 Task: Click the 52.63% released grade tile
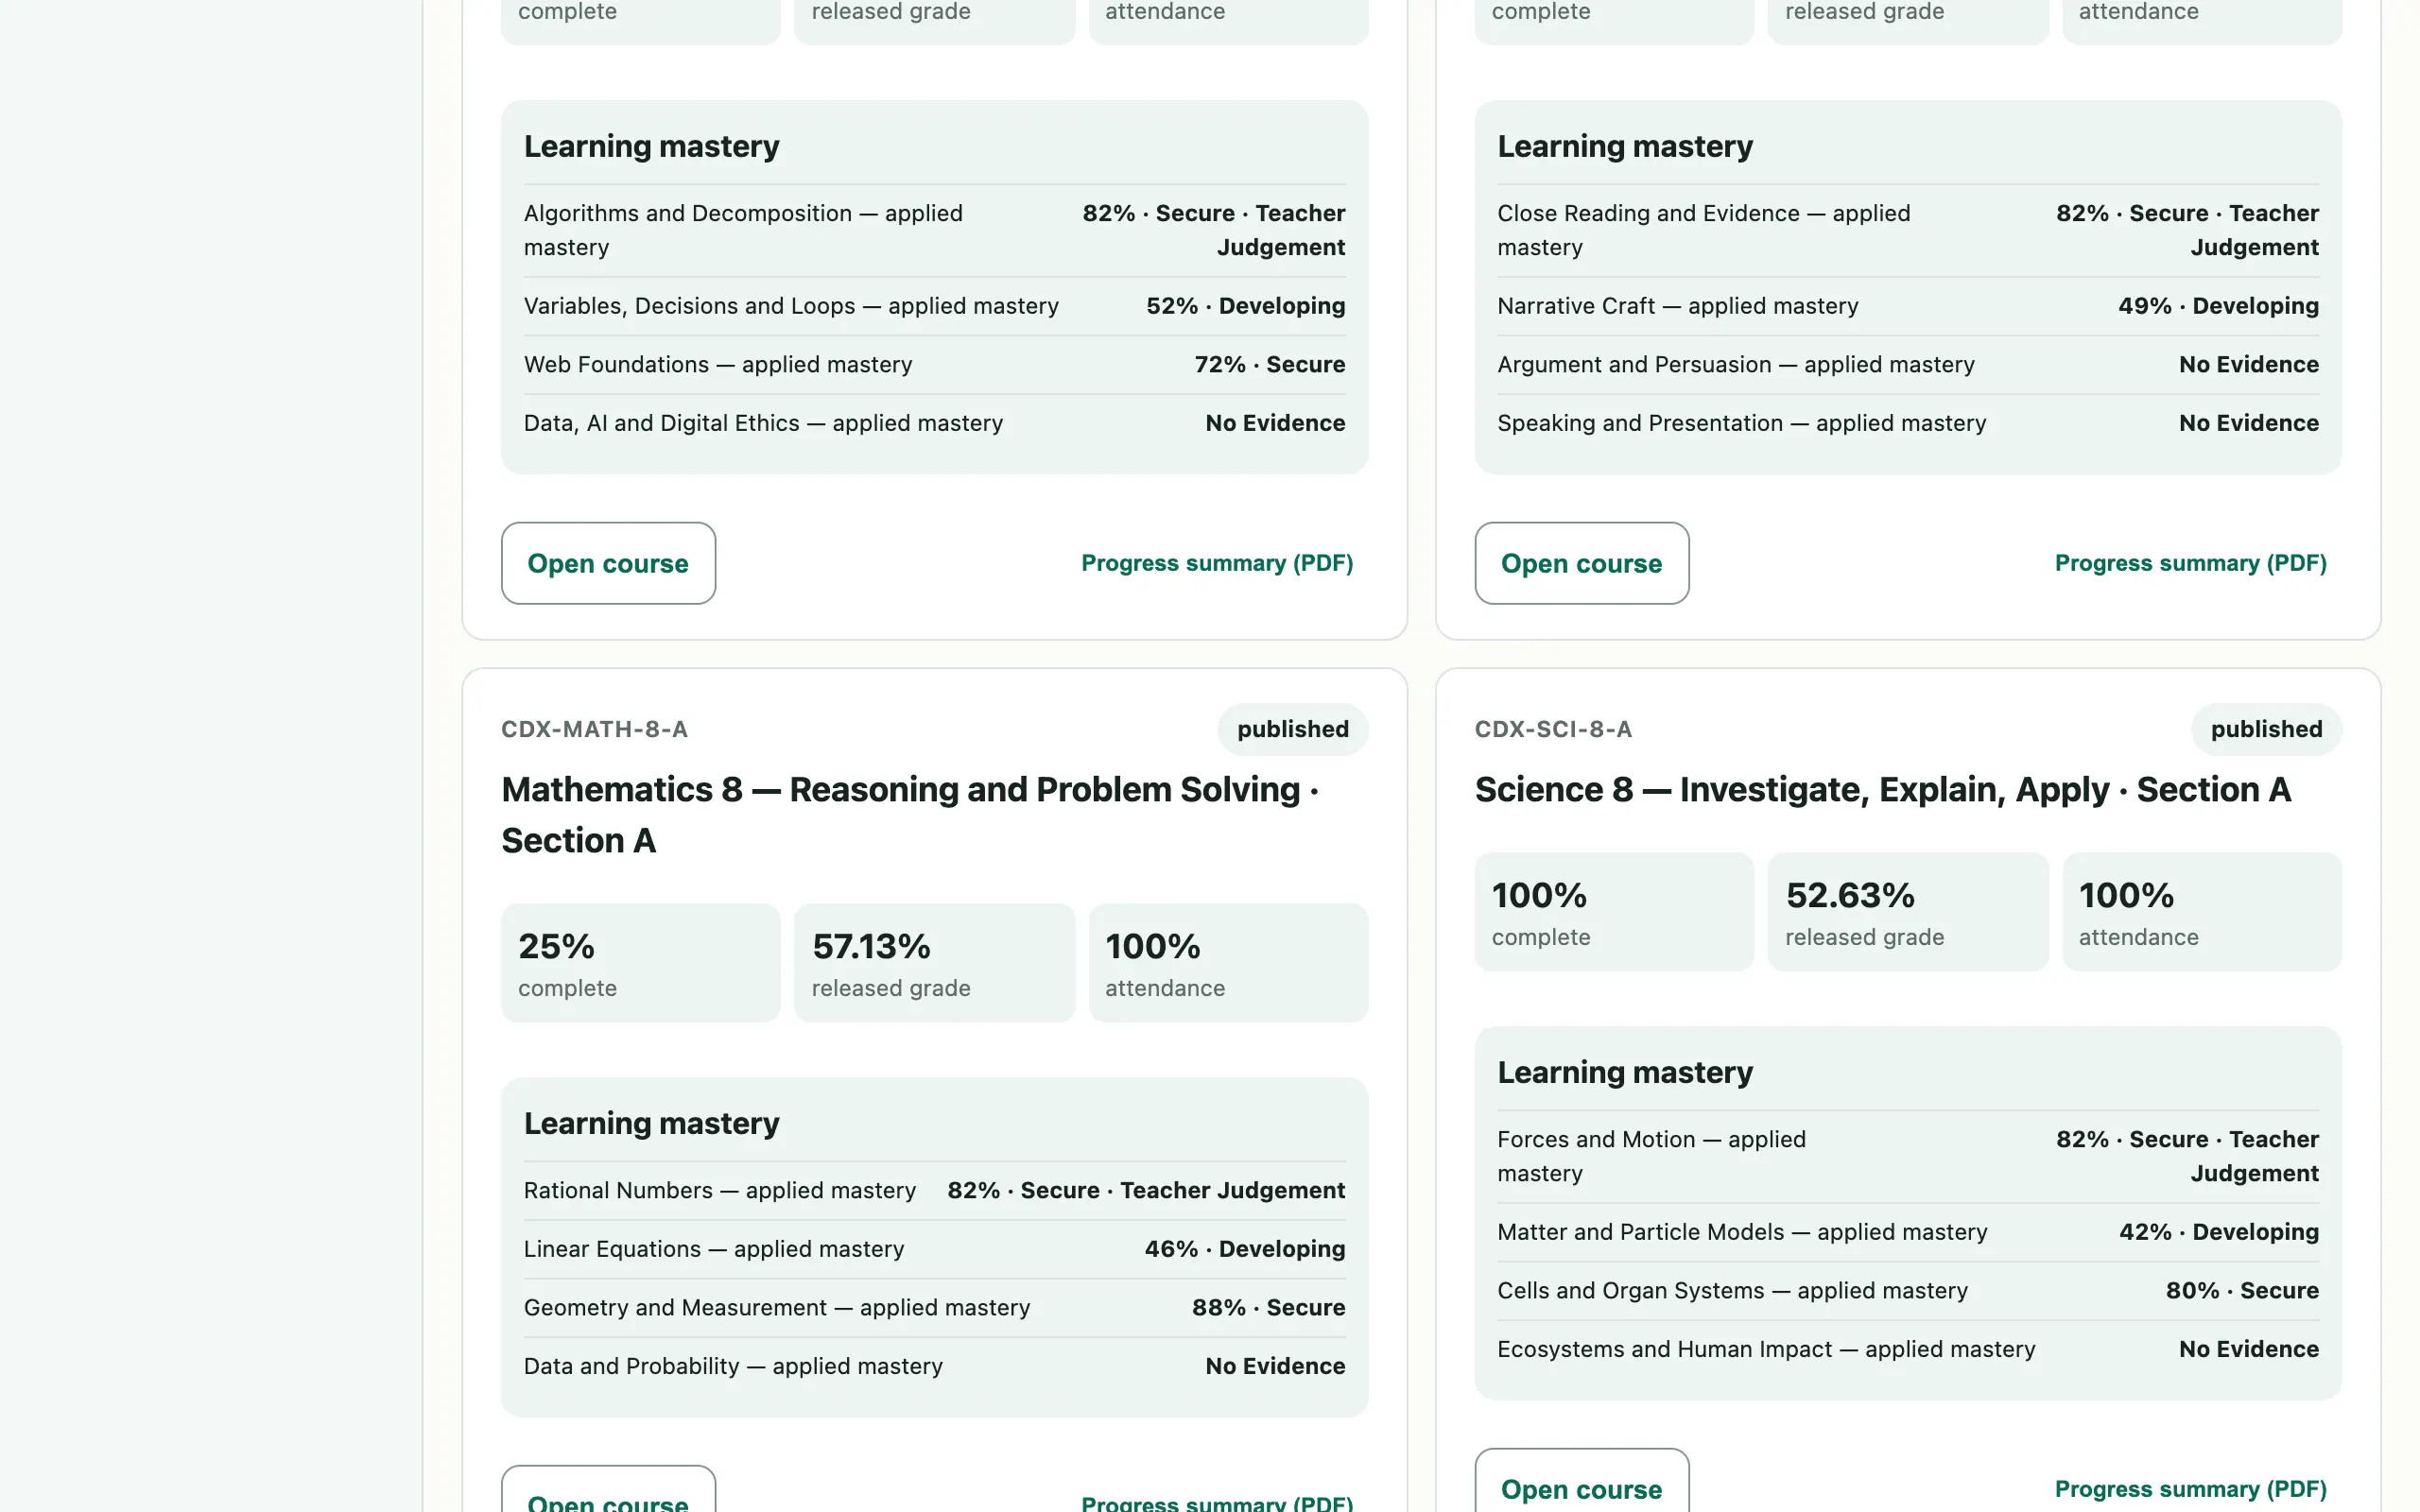[x=1907, y=912]
